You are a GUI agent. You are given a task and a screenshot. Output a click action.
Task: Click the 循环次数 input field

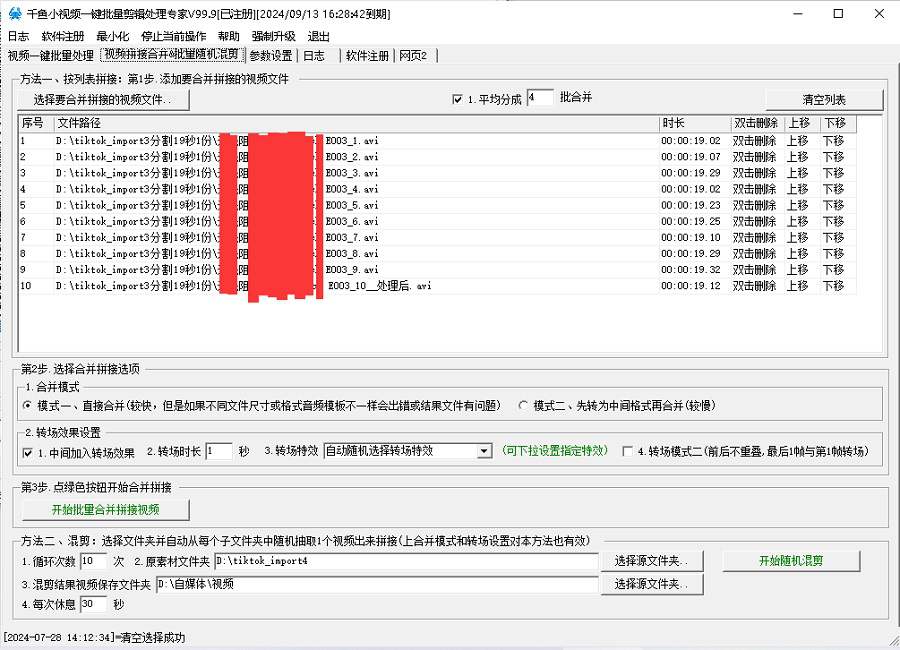coord(93,561)
